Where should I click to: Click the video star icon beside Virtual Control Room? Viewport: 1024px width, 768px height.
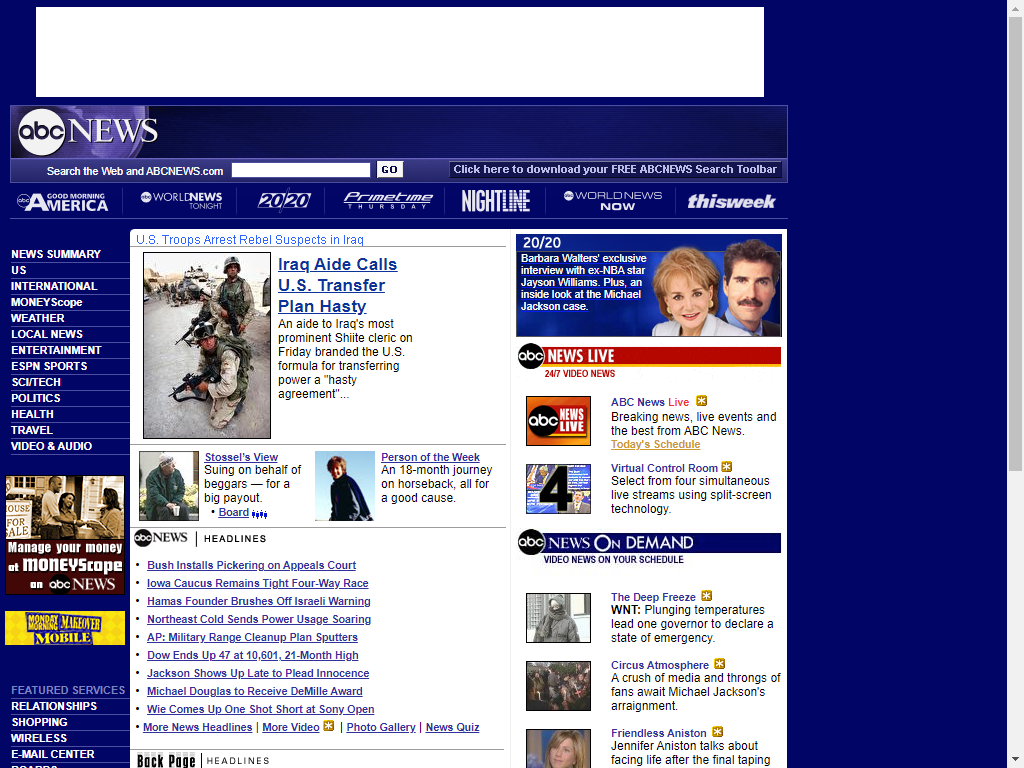click(x=727, y=467)
